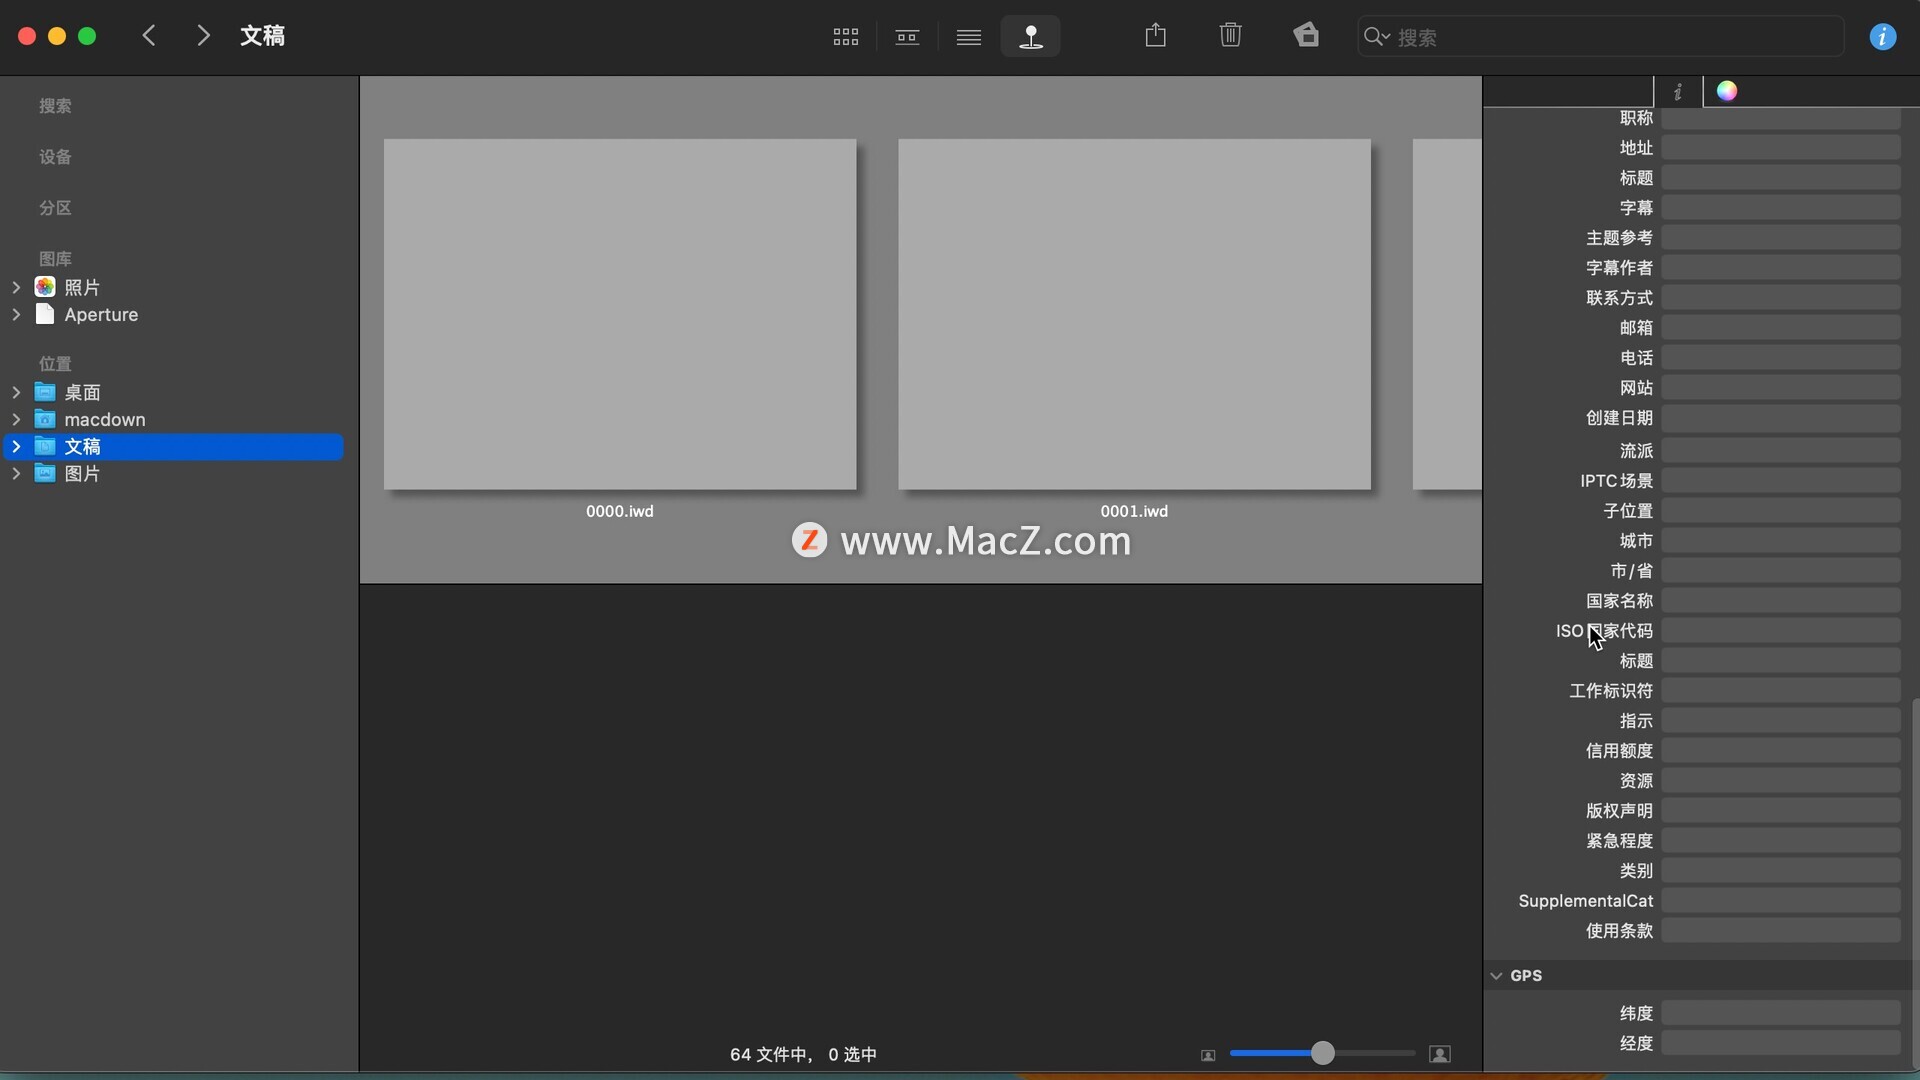Viewport: 1920px width, 1080px height.
Task: Click the 字幕 input field
Action: pos(1781,207)
